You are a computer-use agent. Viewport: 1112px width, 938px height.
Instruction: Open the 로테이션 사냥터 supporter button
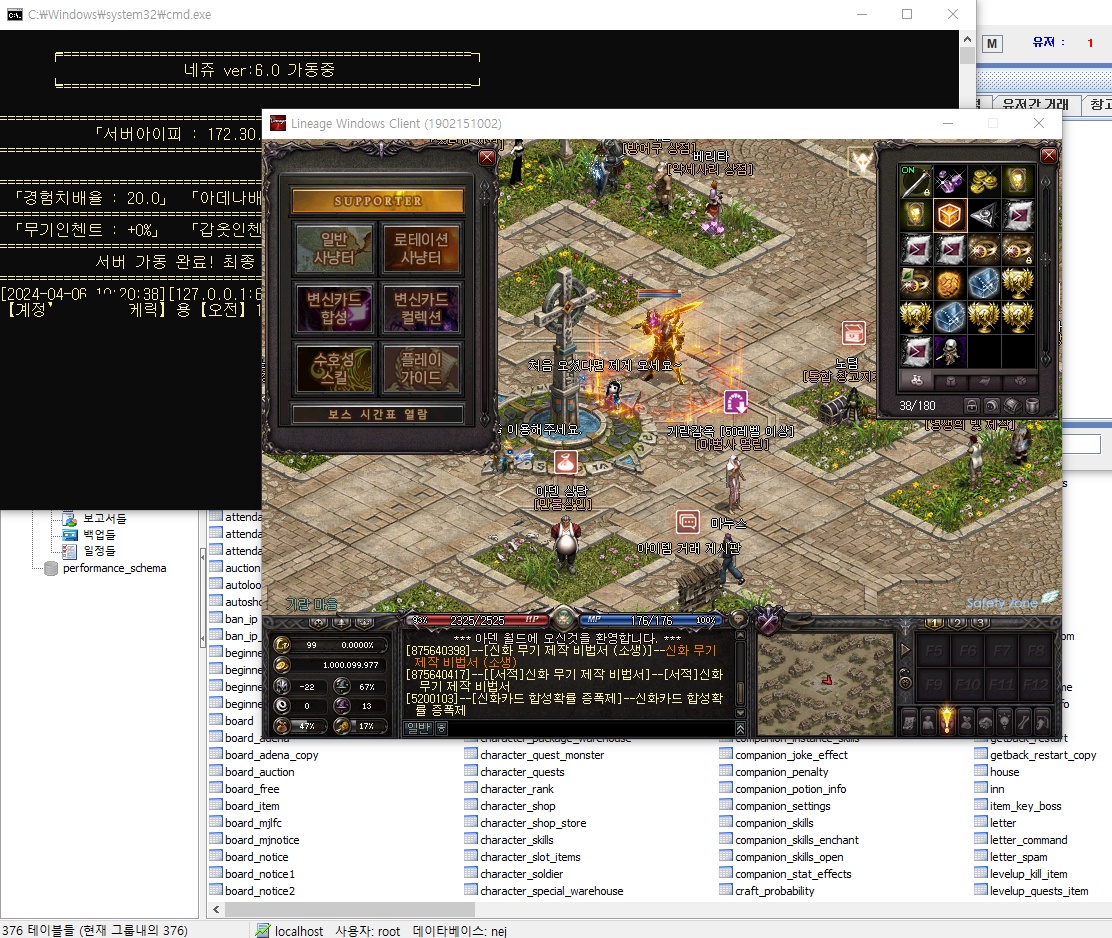coord(421,248)
